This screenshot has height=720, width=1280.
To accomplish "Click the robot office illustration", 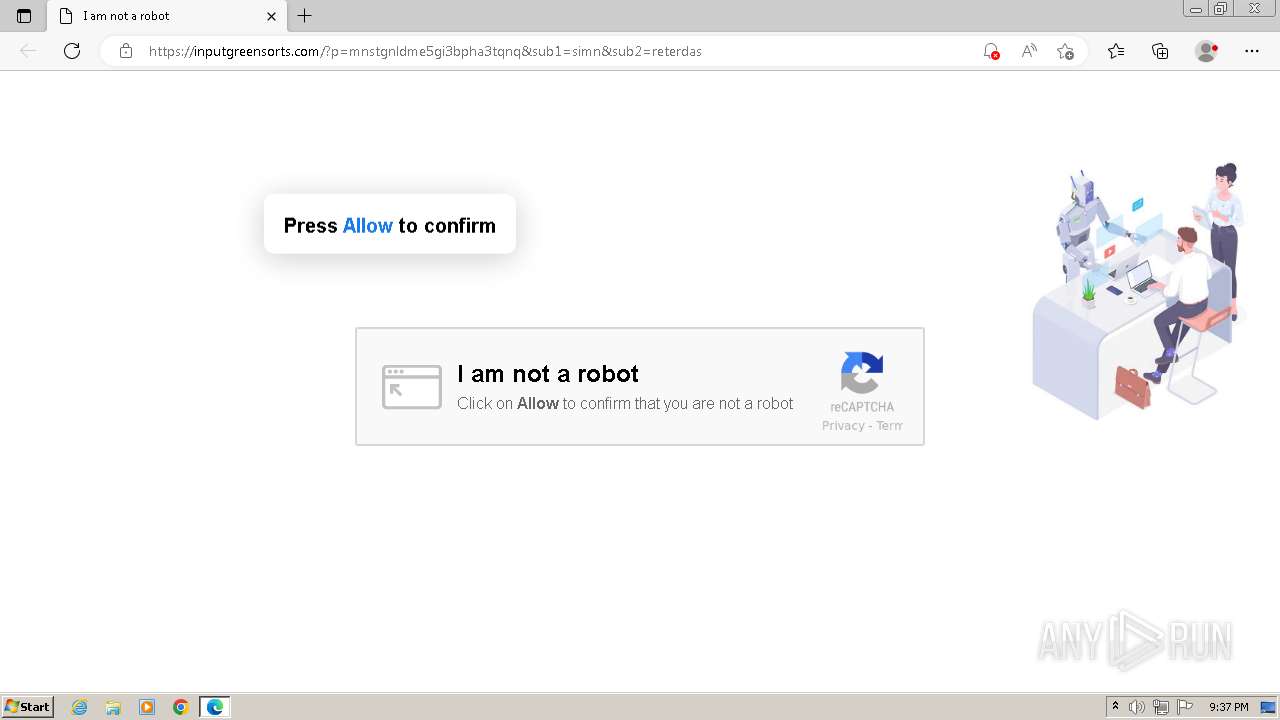I will (x=1138, y=290).
